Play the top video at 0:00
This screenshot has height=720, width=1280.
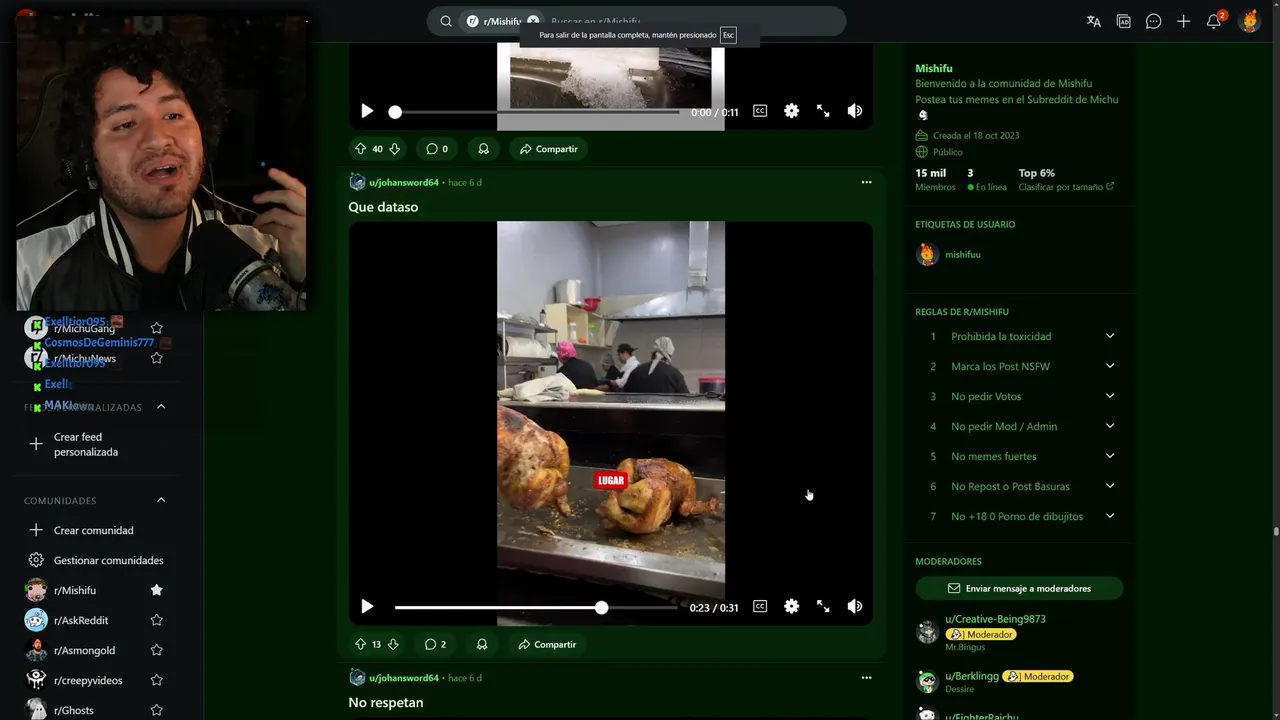(367, 111)
